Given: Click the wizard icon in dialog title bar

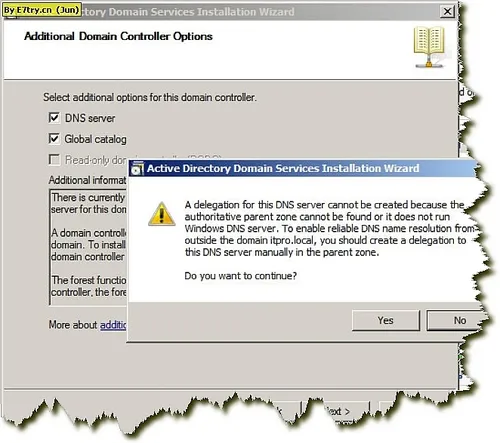Looking at the screenshot, I should tap(137, 168).
